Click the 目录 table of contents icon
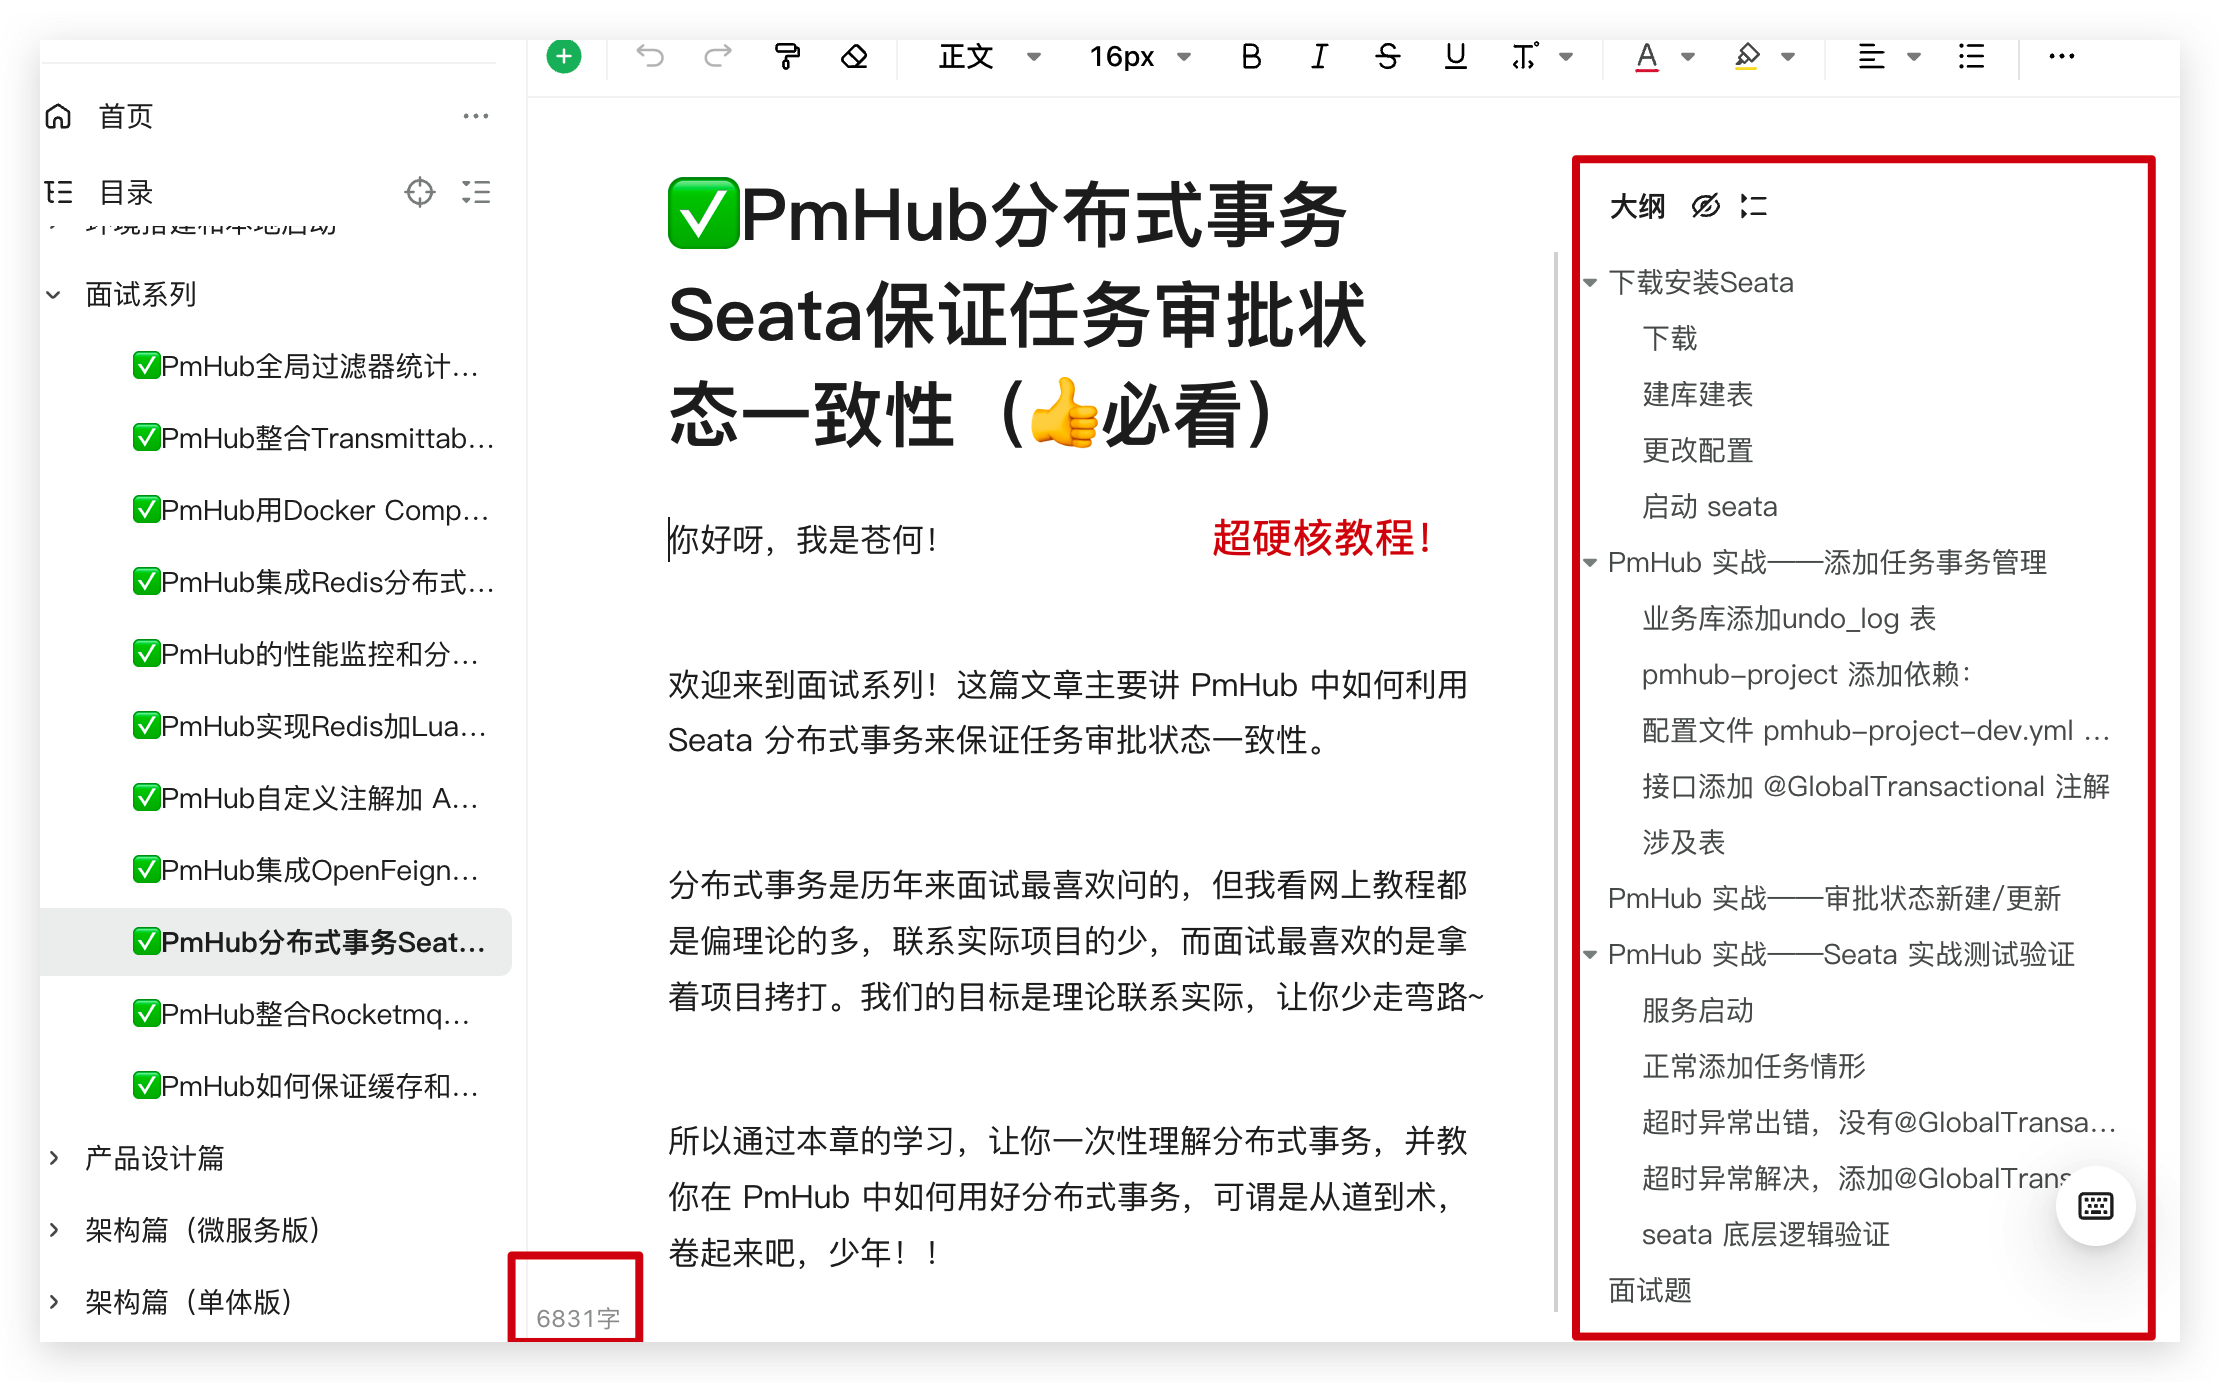Viewport: 2220px width, 1382px height. coord(59,192)
